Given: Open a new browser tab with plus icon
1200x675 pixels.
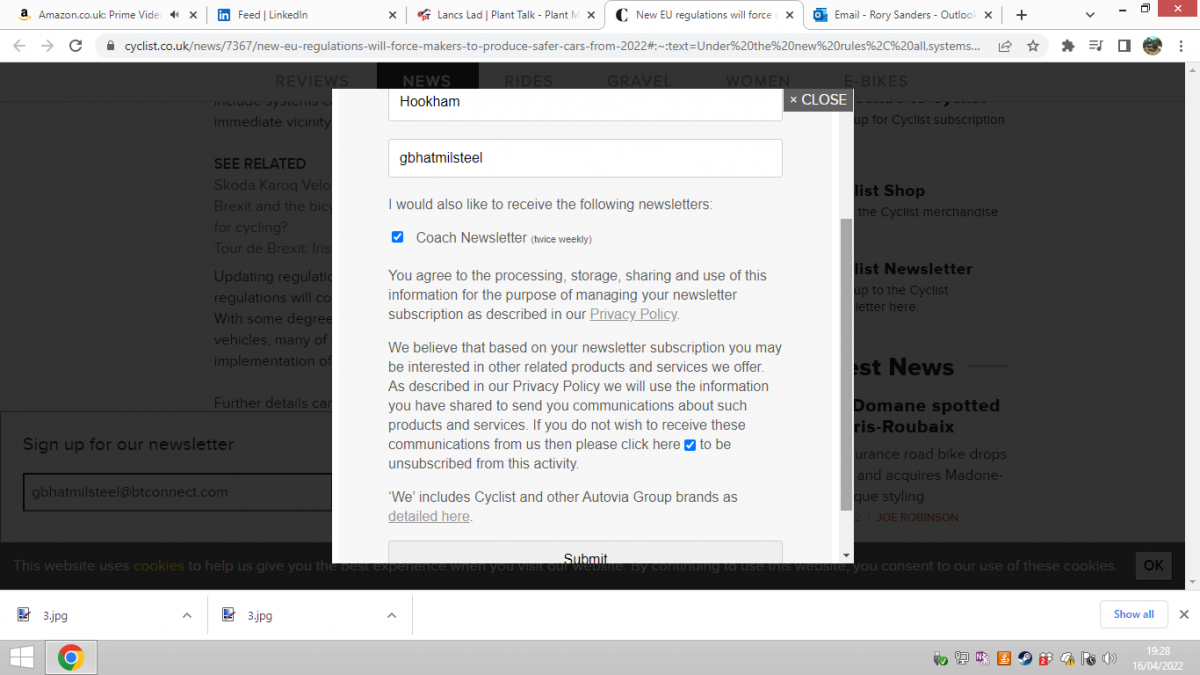Looking at the screenshot, I should click(1021, 15).
